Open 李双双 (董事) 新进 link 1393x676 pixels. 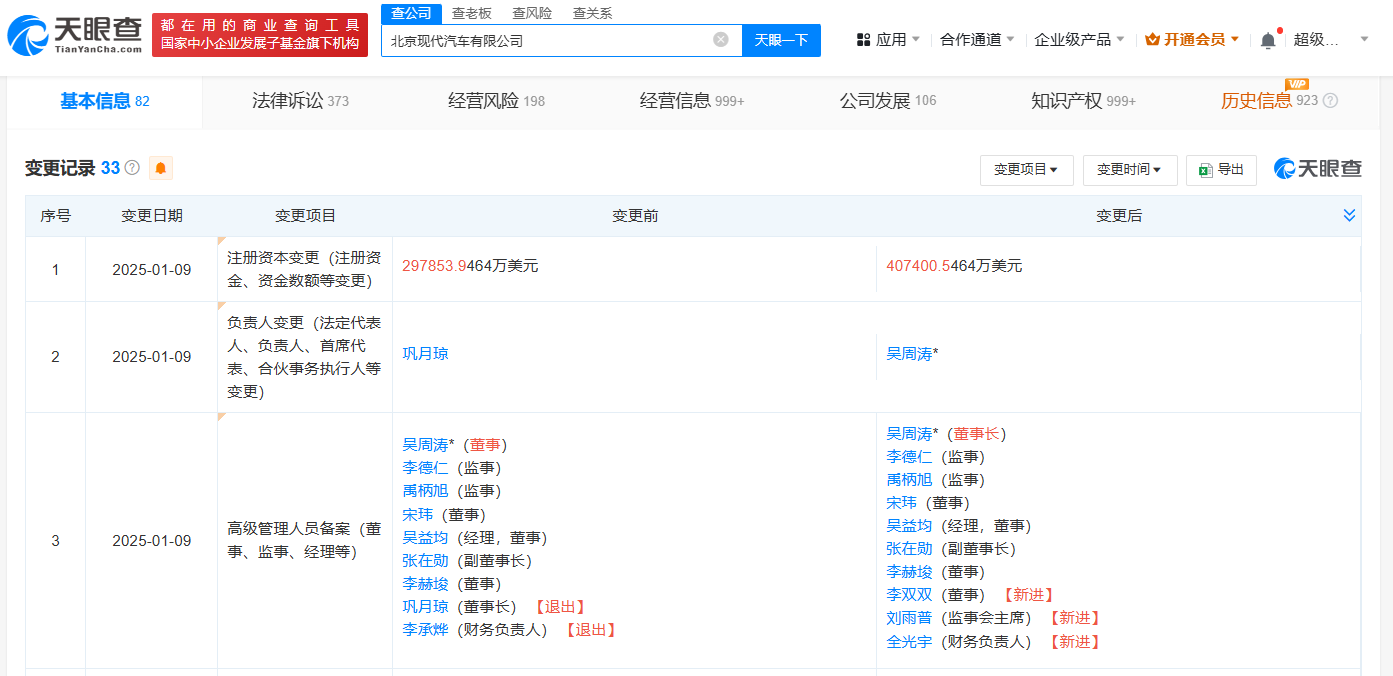[909, 595]
